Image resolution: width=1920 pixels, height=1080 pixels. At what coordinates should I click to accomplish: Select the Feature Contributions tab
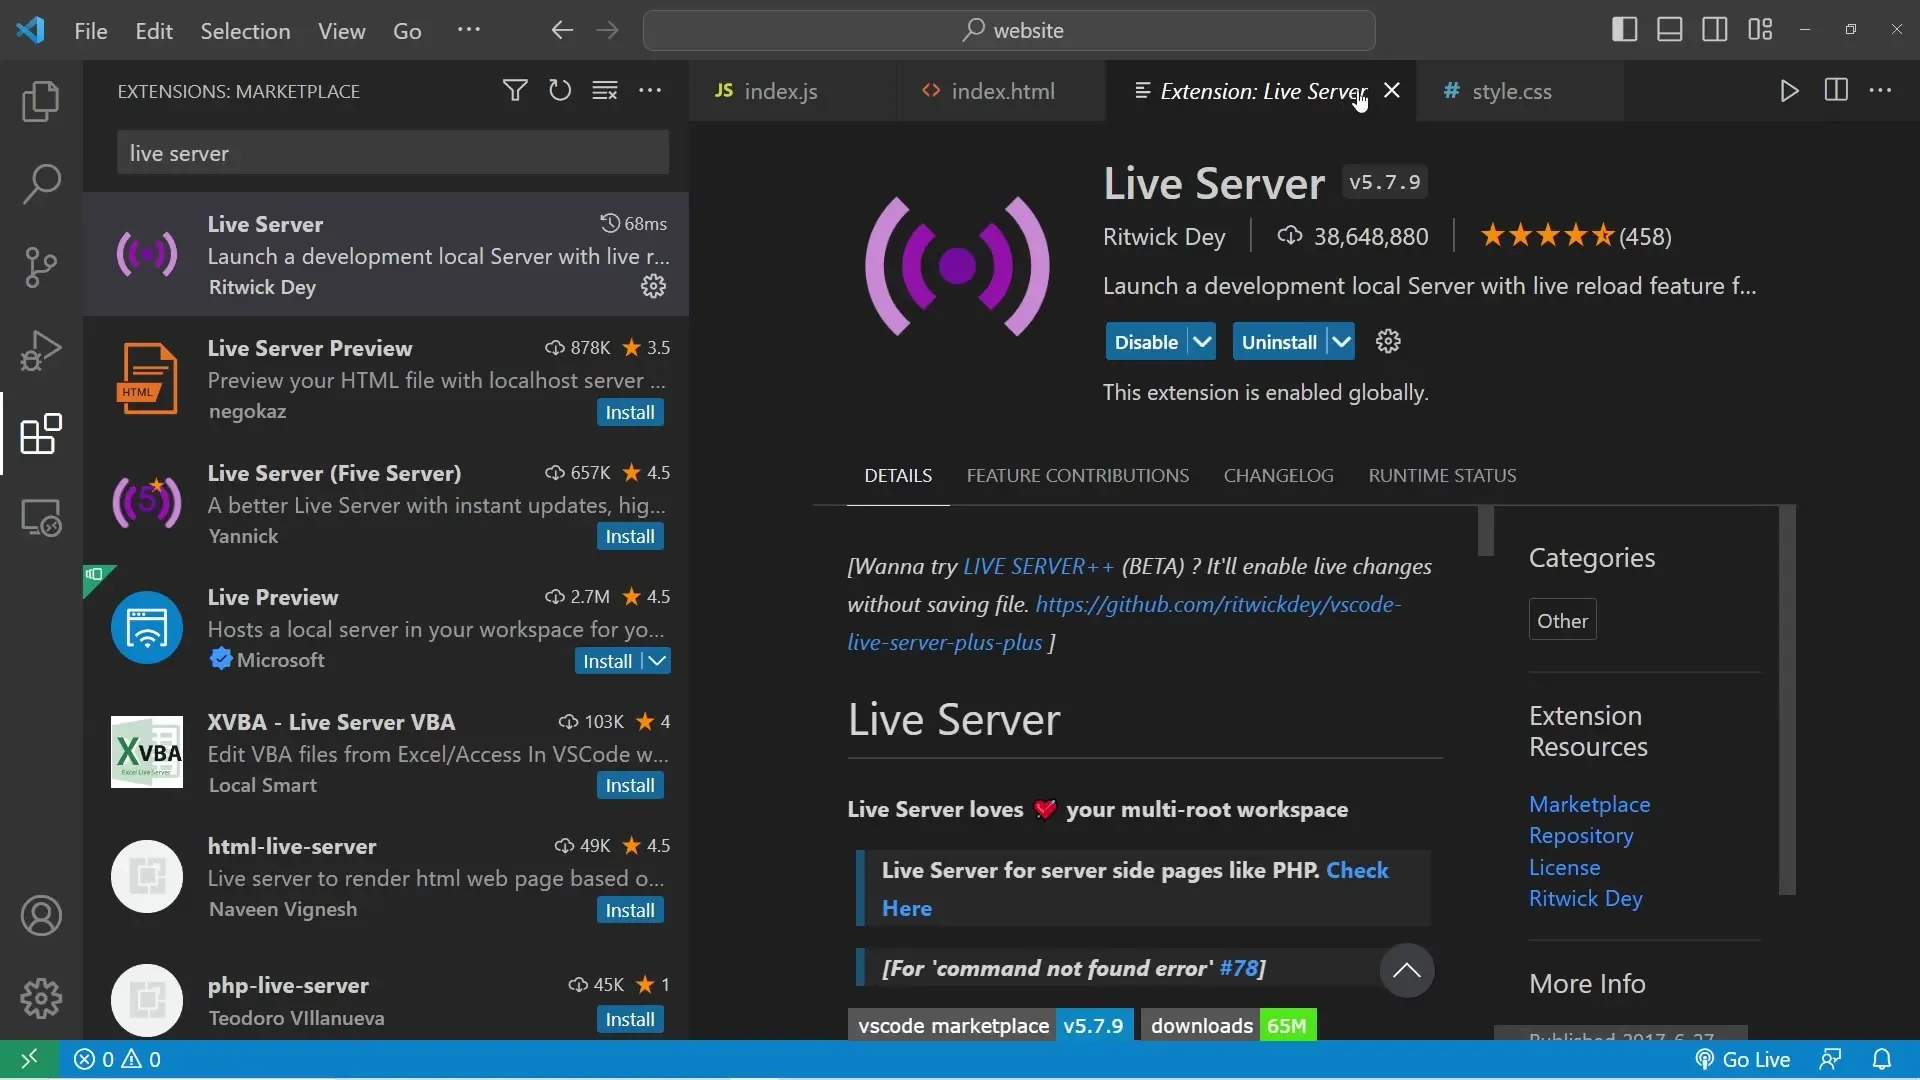click(1077, 476)
